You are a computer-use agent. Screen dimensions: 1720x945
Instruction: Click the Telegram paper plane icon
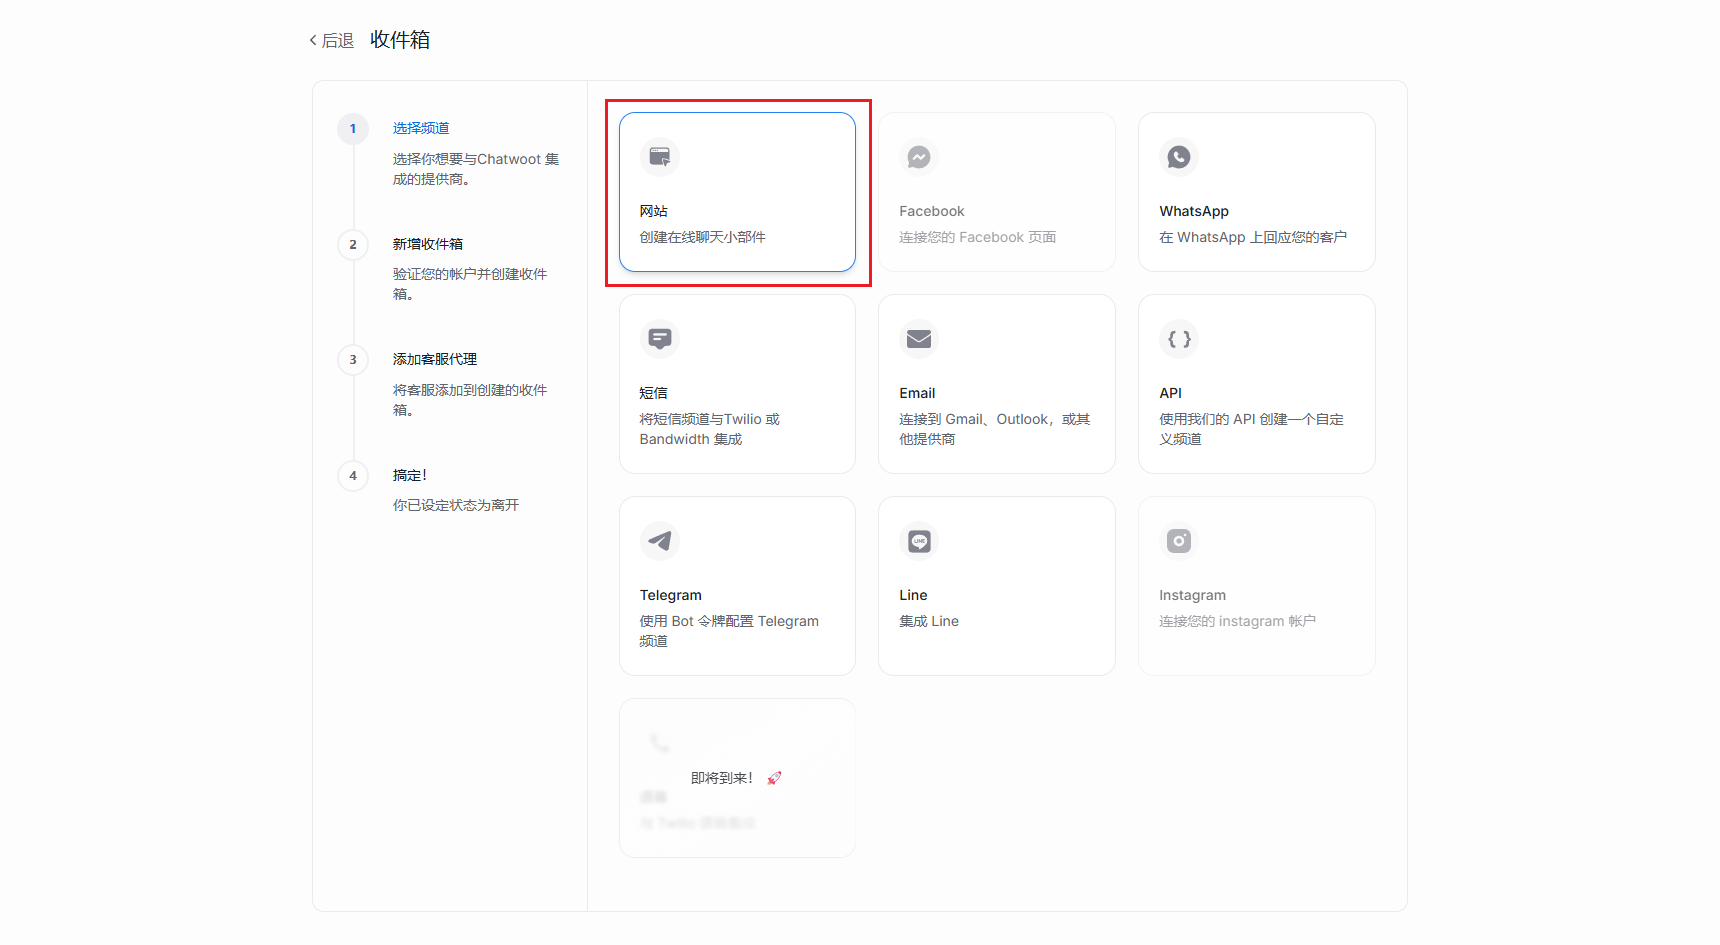coord(659,541)
